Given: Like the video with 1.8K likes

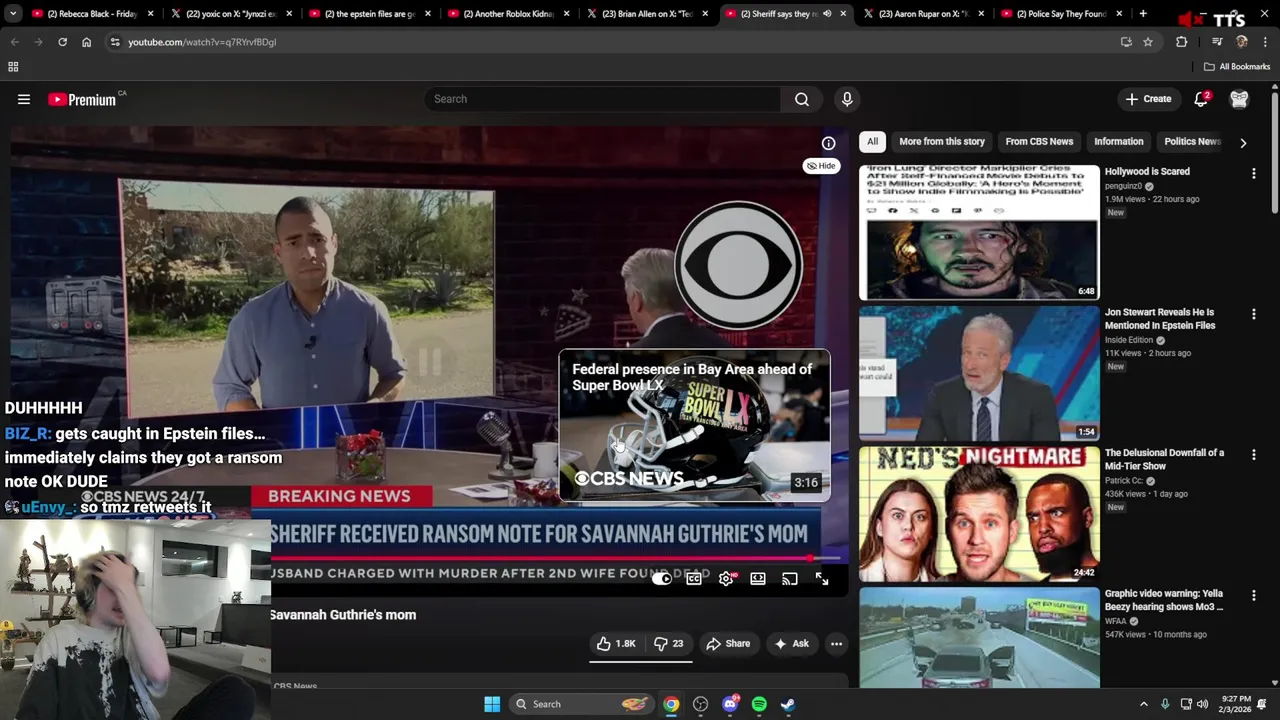Looking at the screenshot, I should [616, 644].
